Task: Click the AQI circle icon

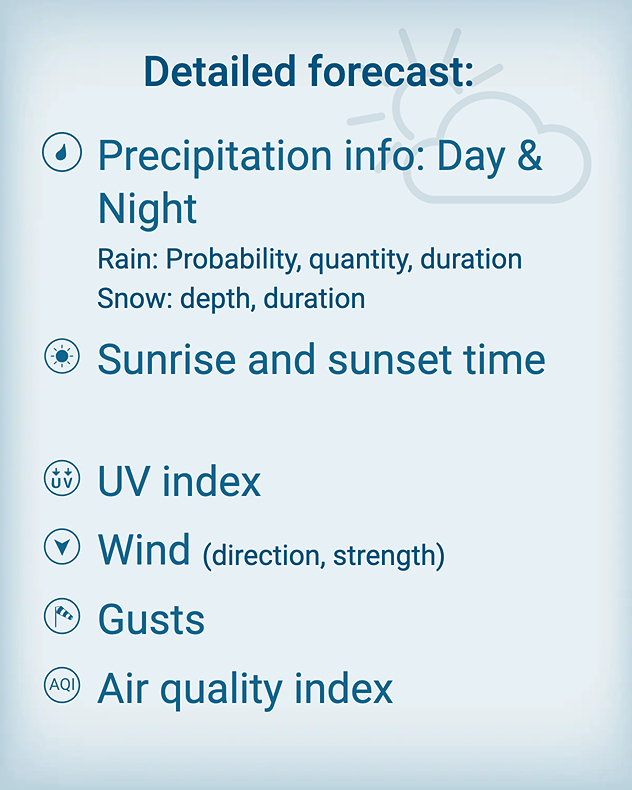Action: [62, 686]
